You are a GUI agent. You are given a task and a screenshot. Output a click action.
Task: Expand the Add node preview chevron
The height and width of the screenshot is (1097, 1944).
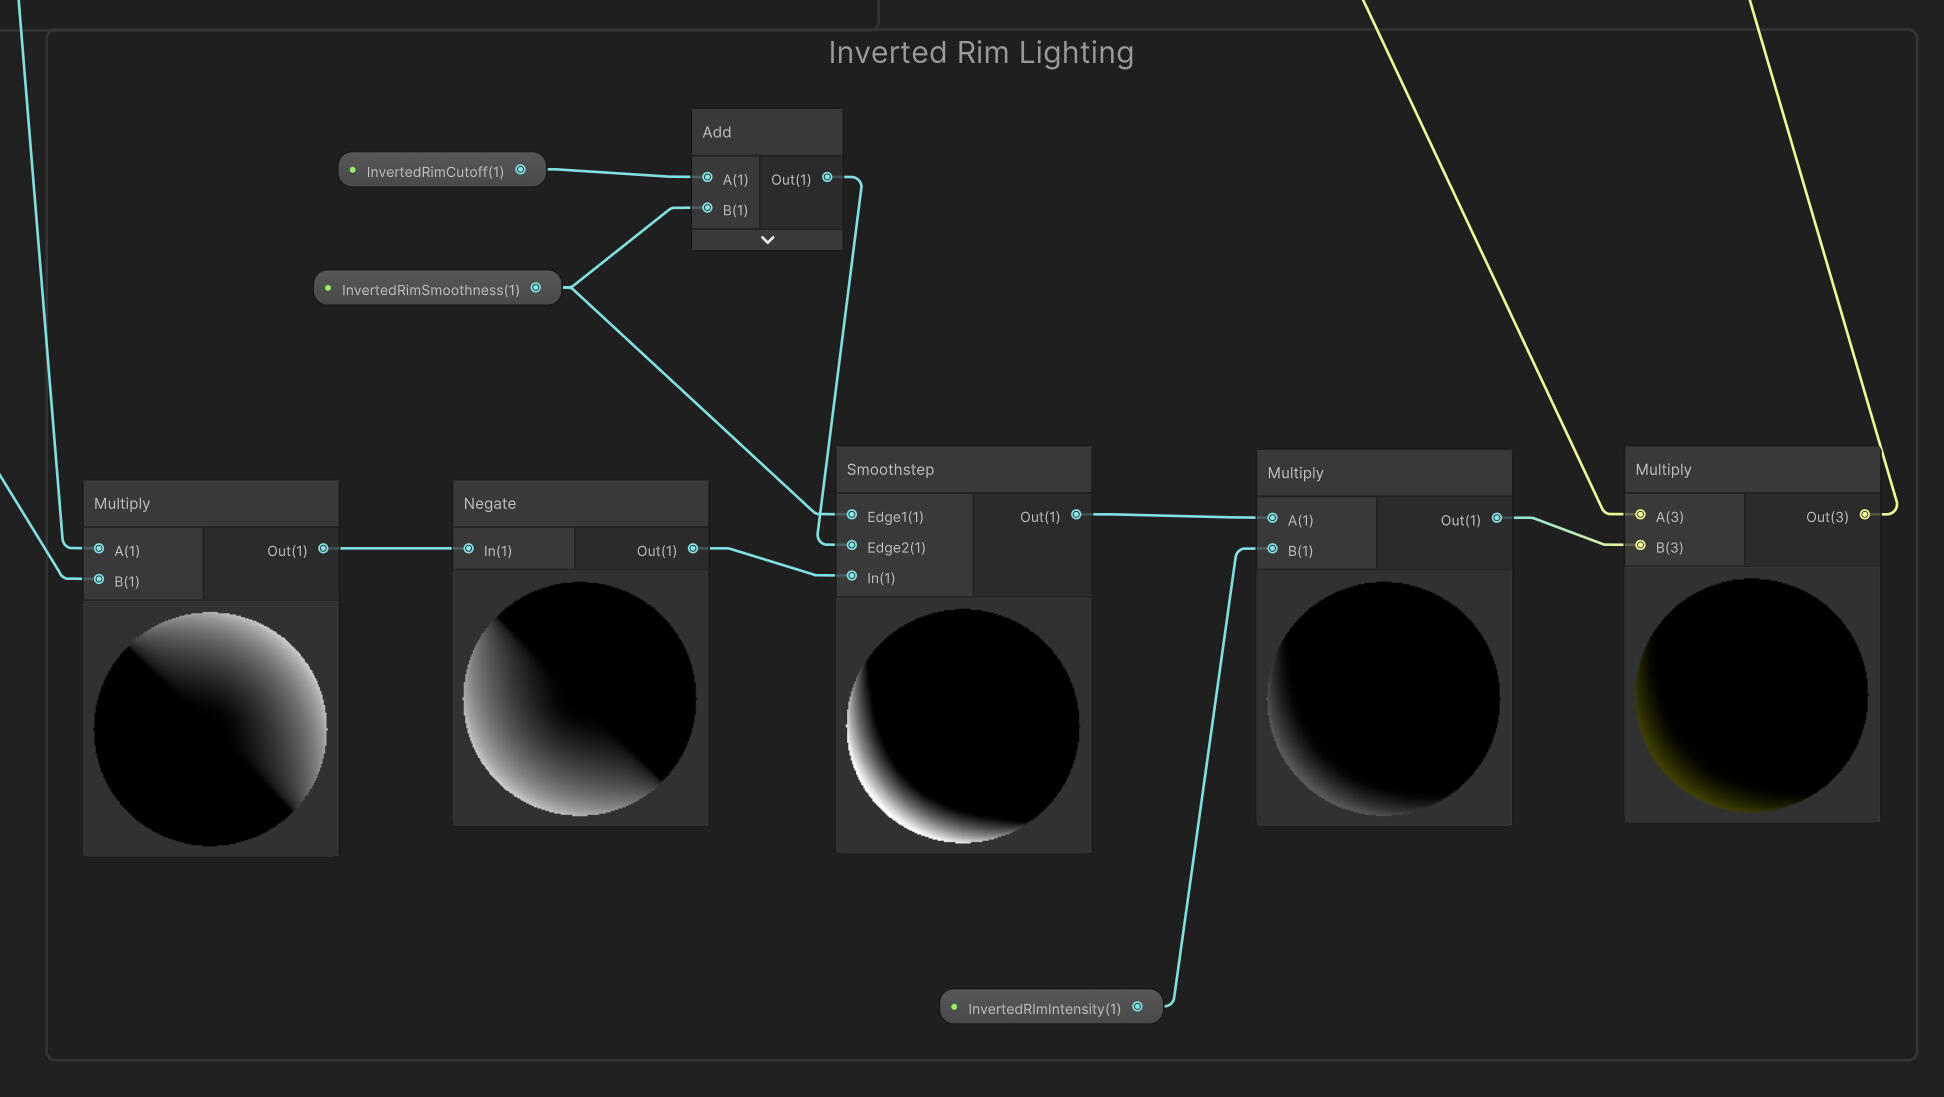(x=767, y=240)
